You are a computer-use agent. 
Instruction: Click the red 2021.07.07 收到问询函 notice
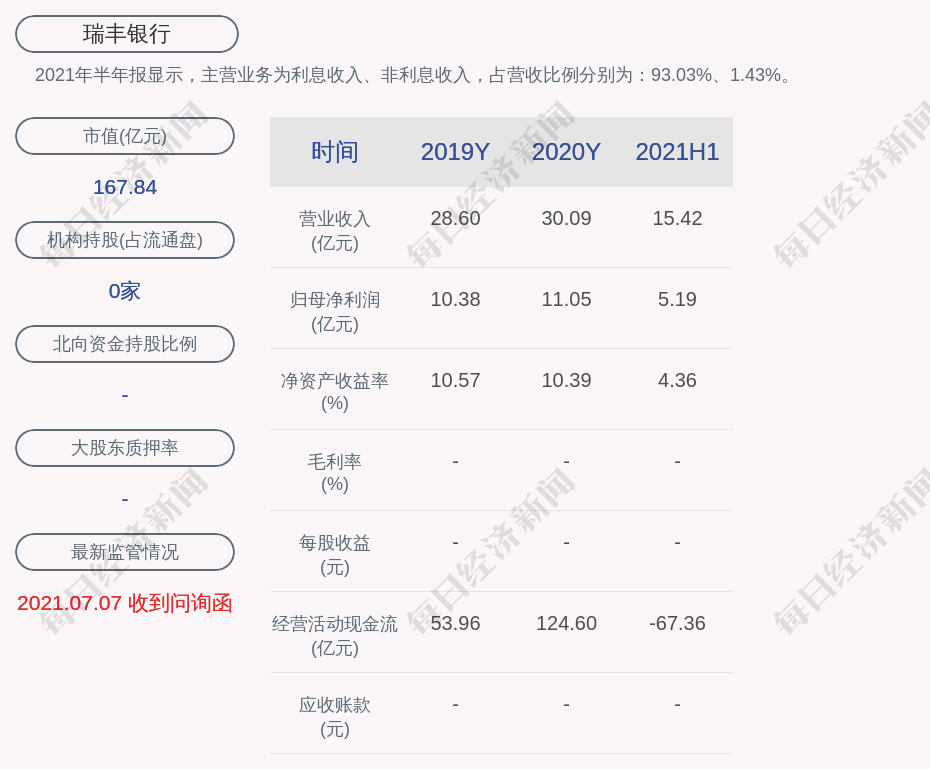[x=125, y=603]
